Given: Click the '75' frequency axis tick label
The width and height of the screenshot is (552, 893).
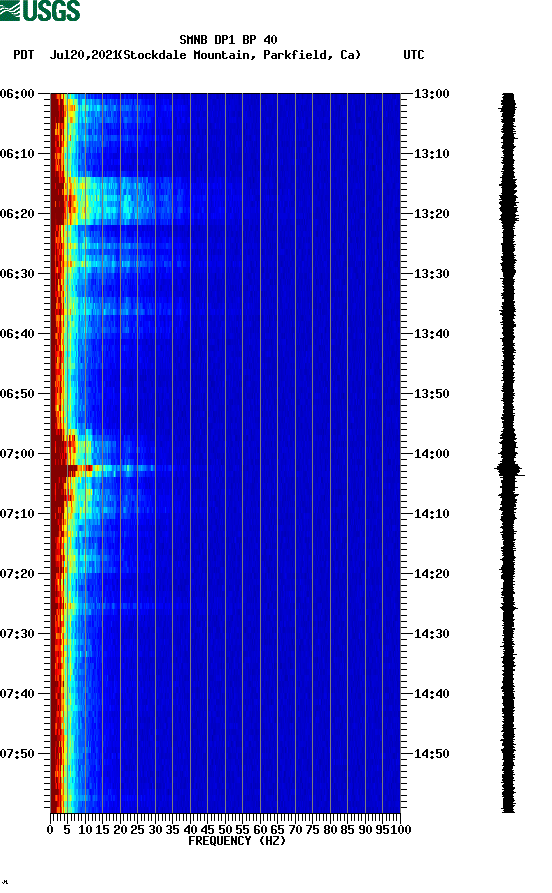Looking at the screenshot, I should (x=312, y=830).
